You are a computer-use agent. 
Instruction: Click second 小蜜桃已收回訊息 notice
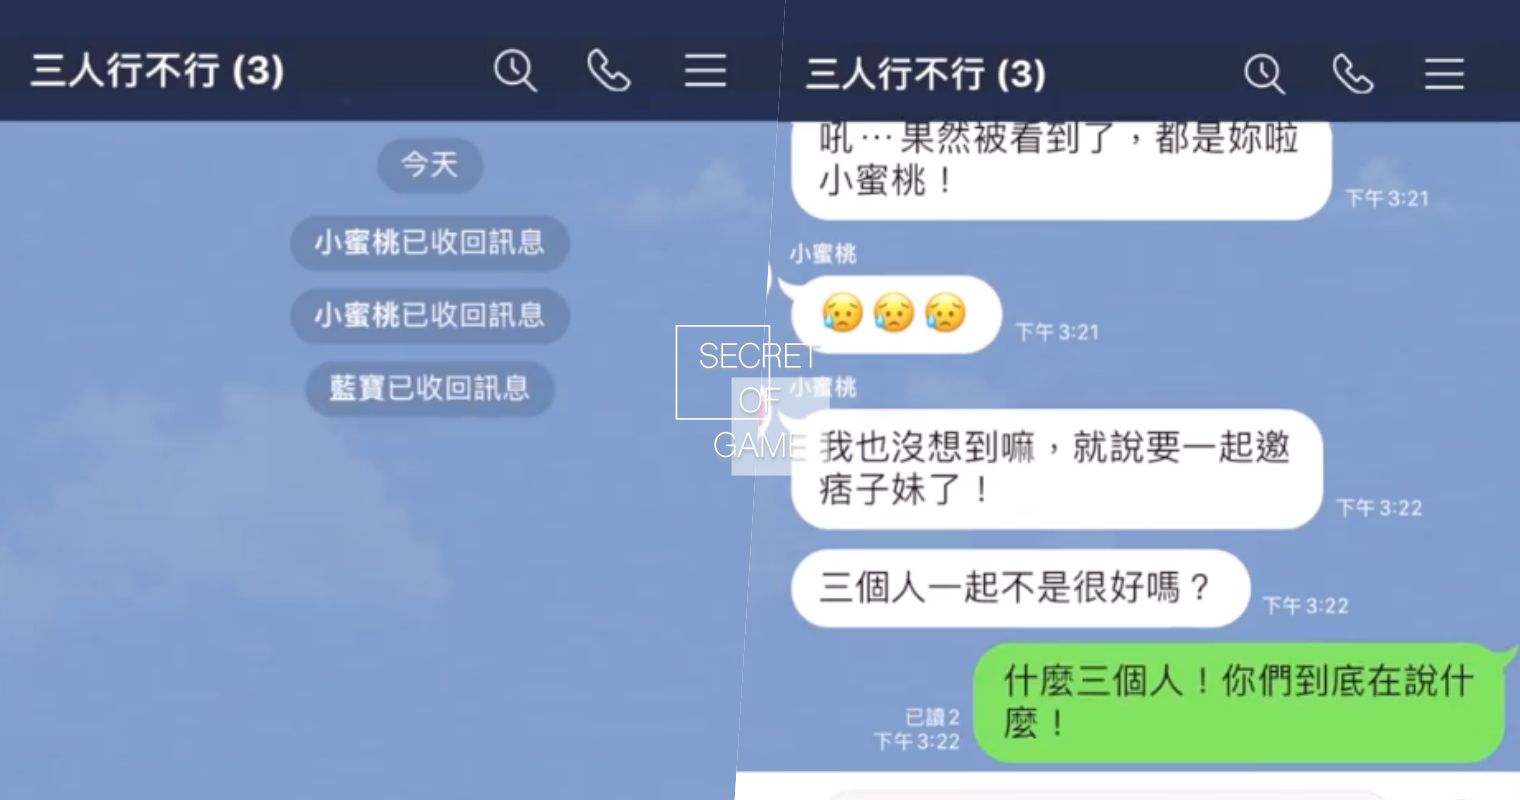(430, 316)
